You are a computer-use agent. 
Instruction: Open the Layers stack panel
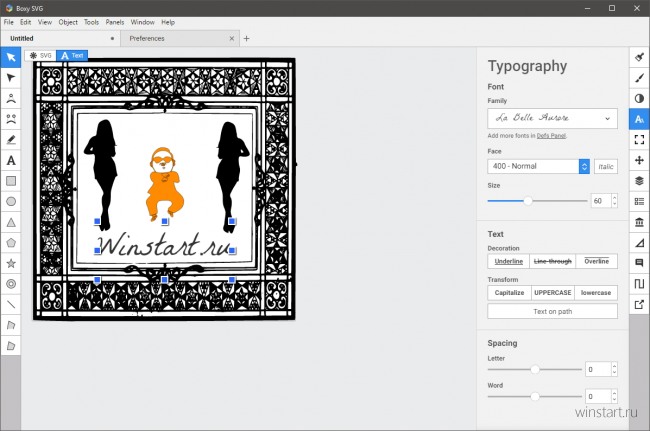click(639, 181)
